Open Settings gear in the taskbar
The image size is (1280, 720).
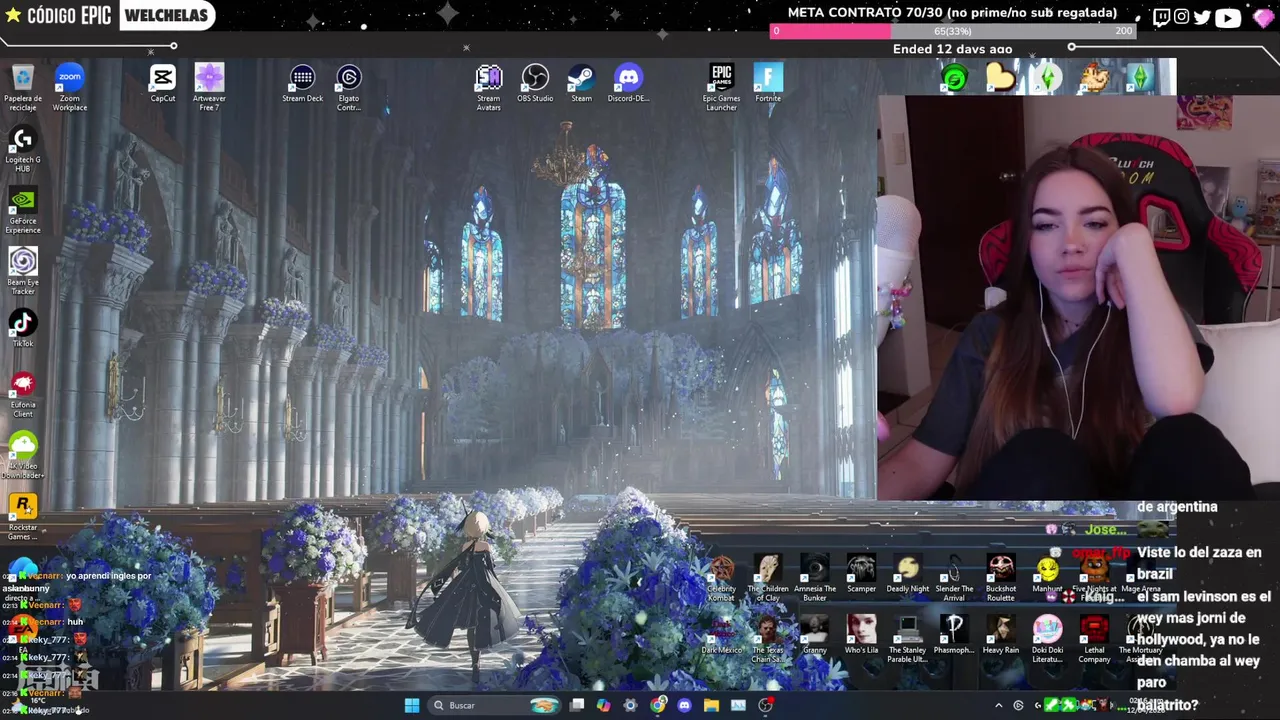coord(630,705)
